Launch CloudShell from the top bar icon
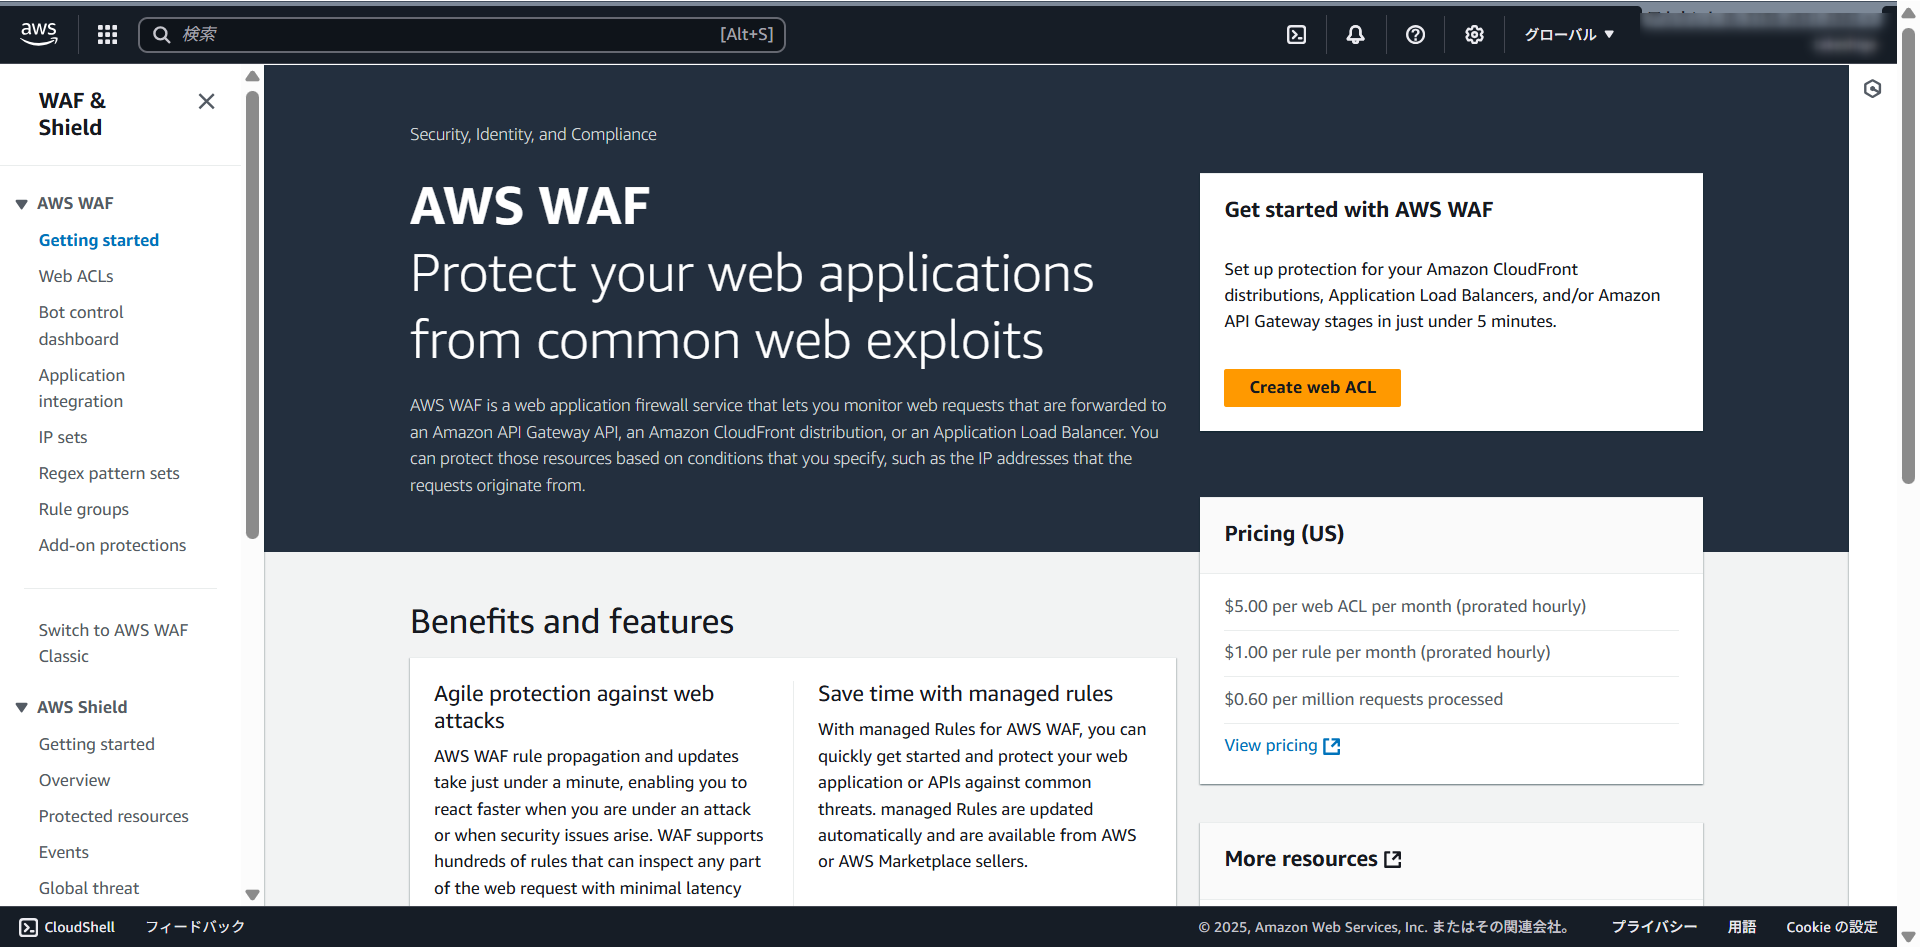This screenshot has height=947, width=1920. (x=1296, y=35)
